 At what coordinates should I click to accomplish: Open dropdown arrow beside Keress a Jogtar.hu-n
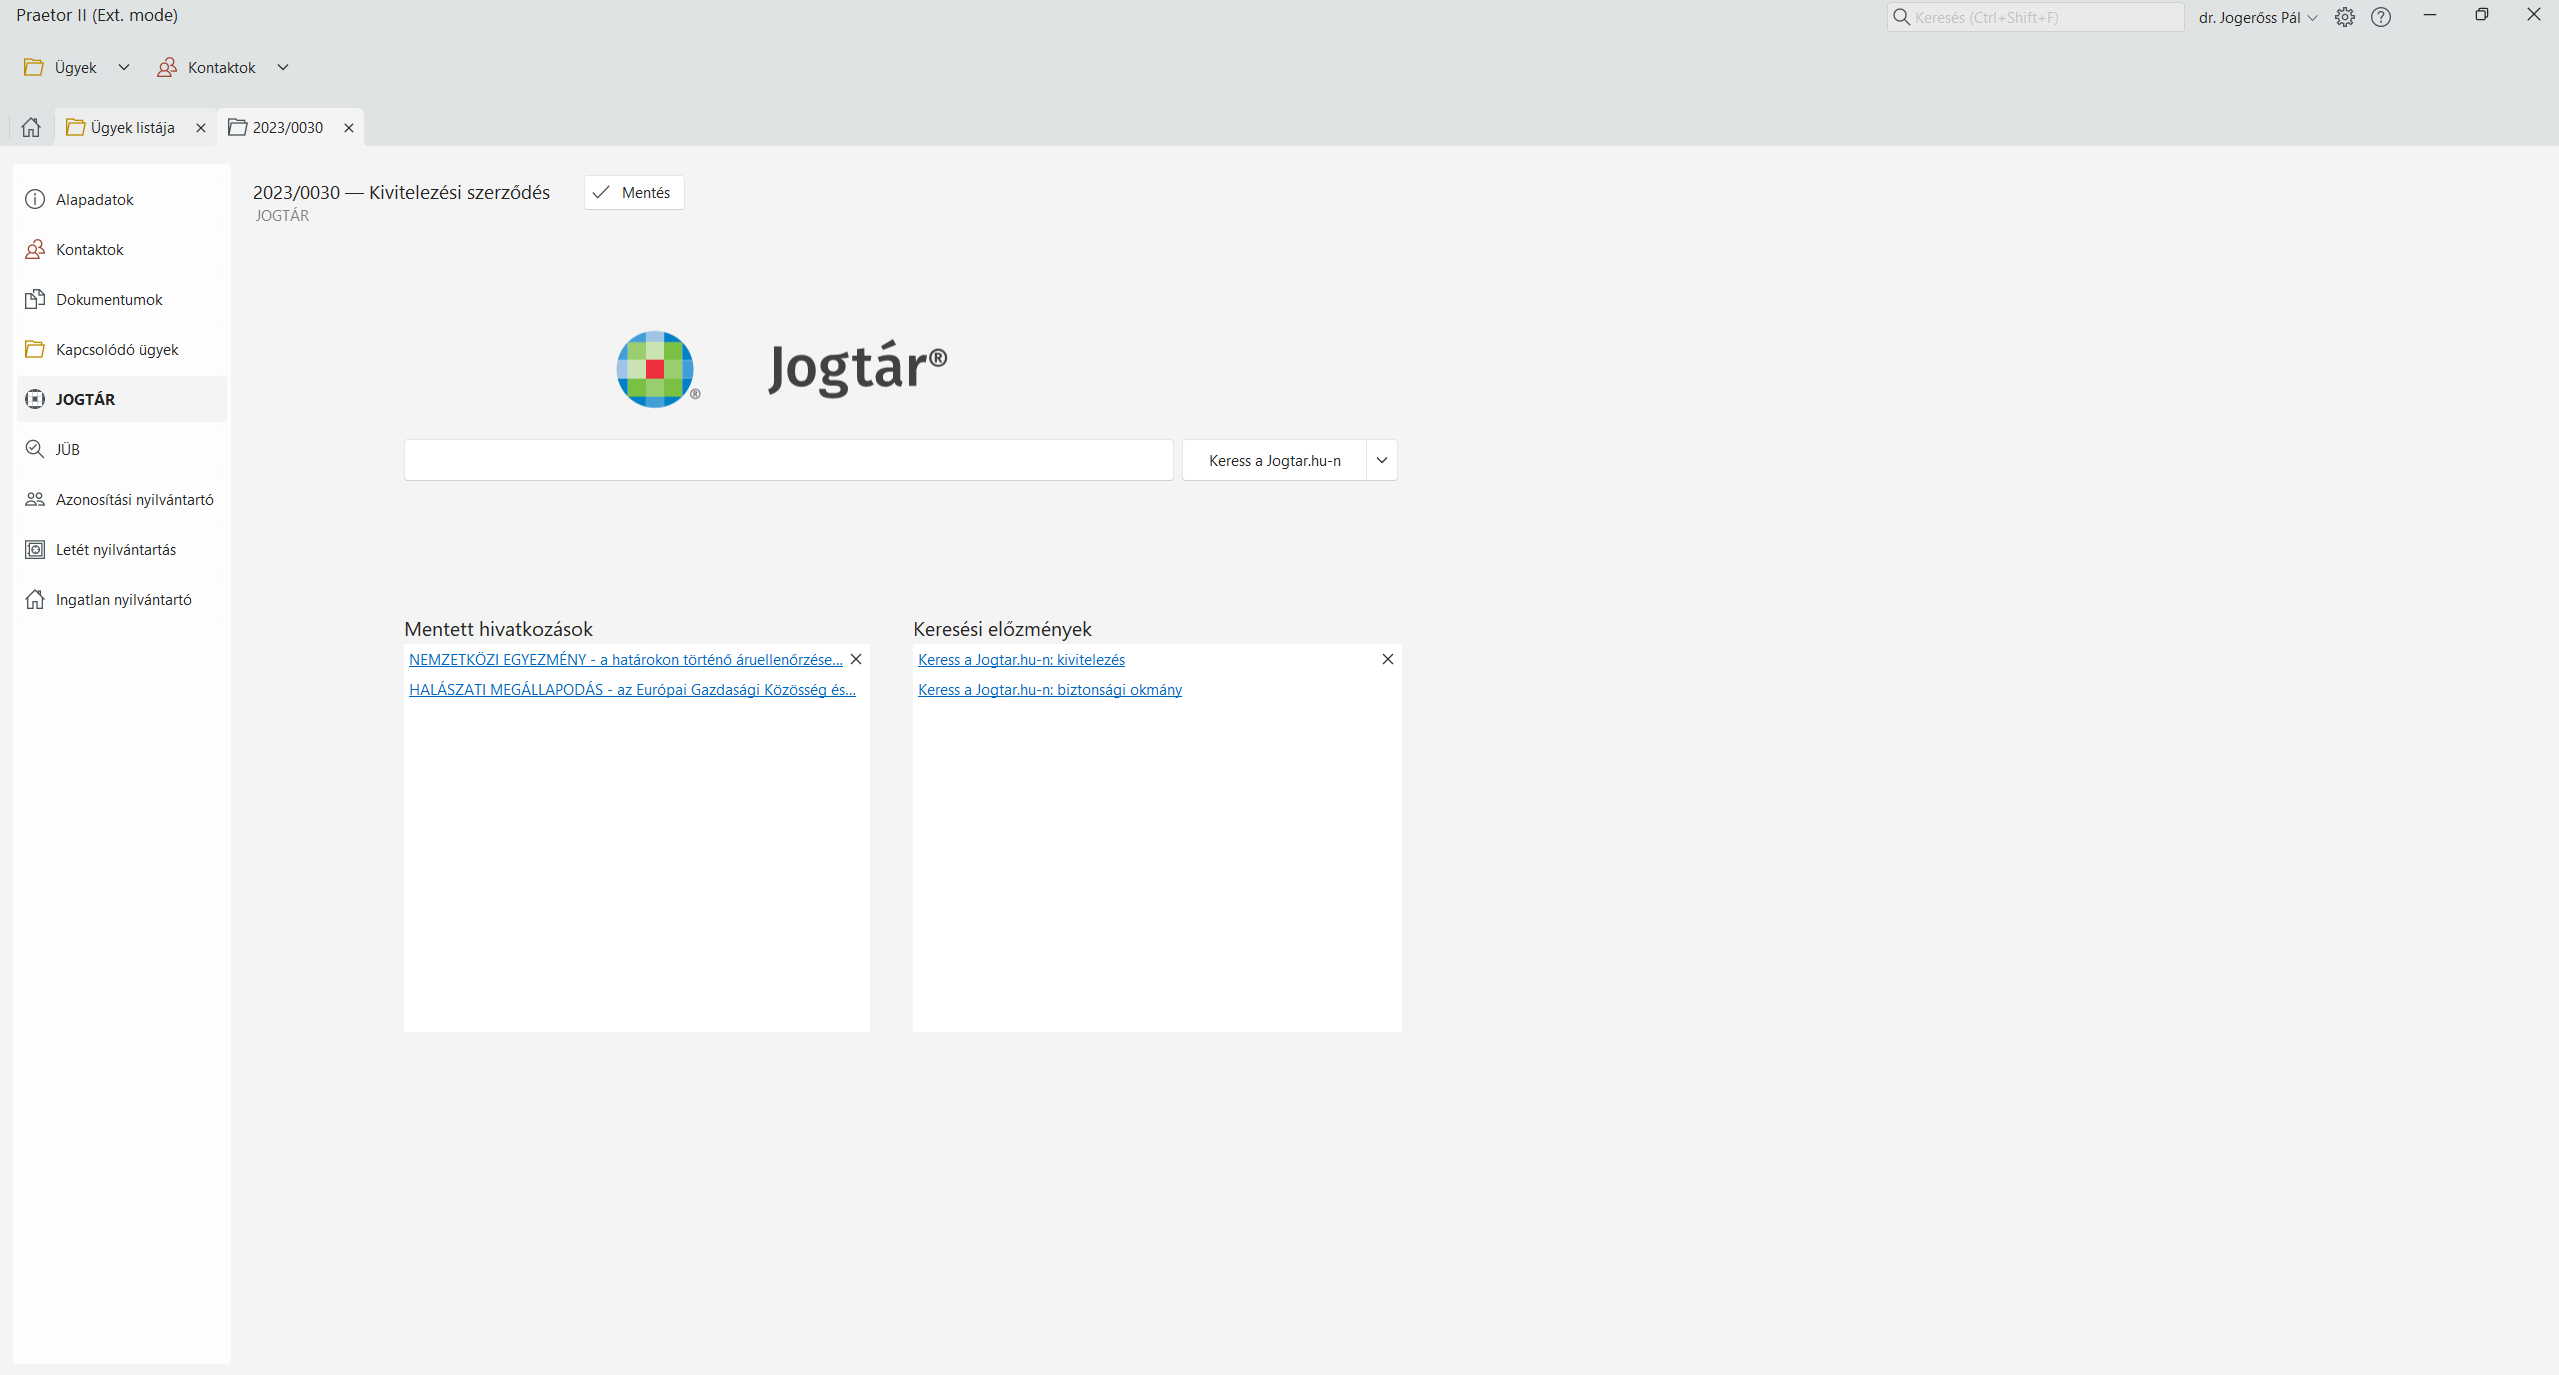pos(1381,460)
